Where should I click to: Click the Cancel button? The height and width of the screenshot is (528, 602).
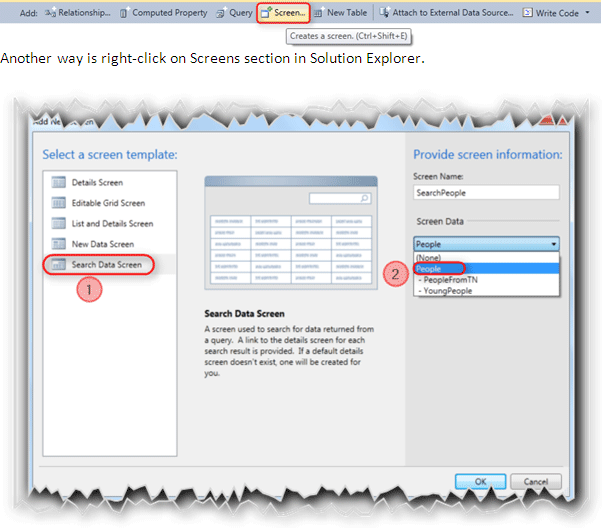[536, 482]
